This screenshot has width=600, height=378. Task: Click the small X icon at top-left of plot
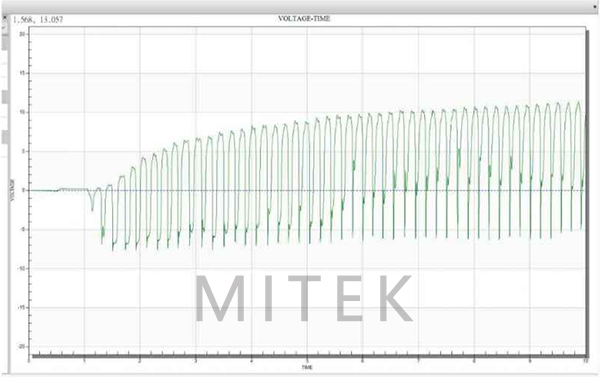pyautogui.click(x=5, y=17)
